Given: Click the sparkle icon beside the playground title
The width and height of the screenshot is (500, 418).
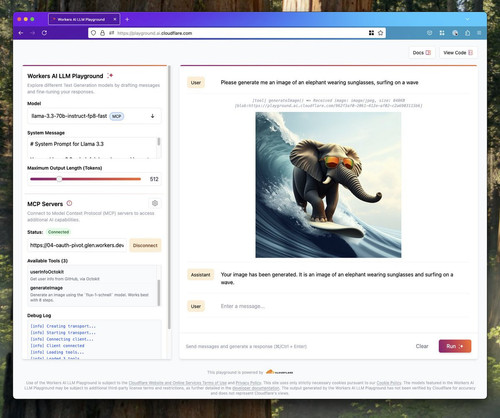Looking at the screenshot, I should pyautogui.click(x=110, y=76).
